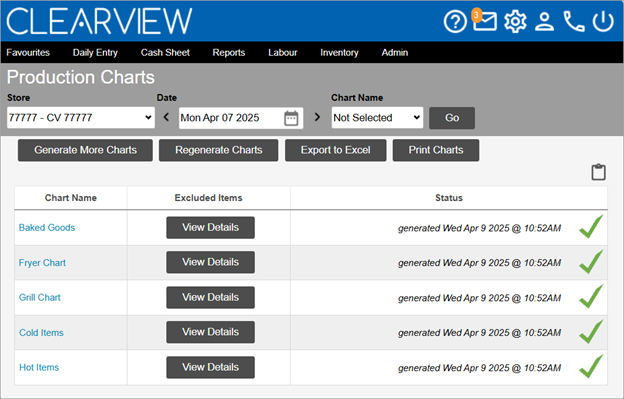Viewport: 624px width, 399px height.
Task: Click the green checkmark for Cold Items
Action: coord(591,331)
